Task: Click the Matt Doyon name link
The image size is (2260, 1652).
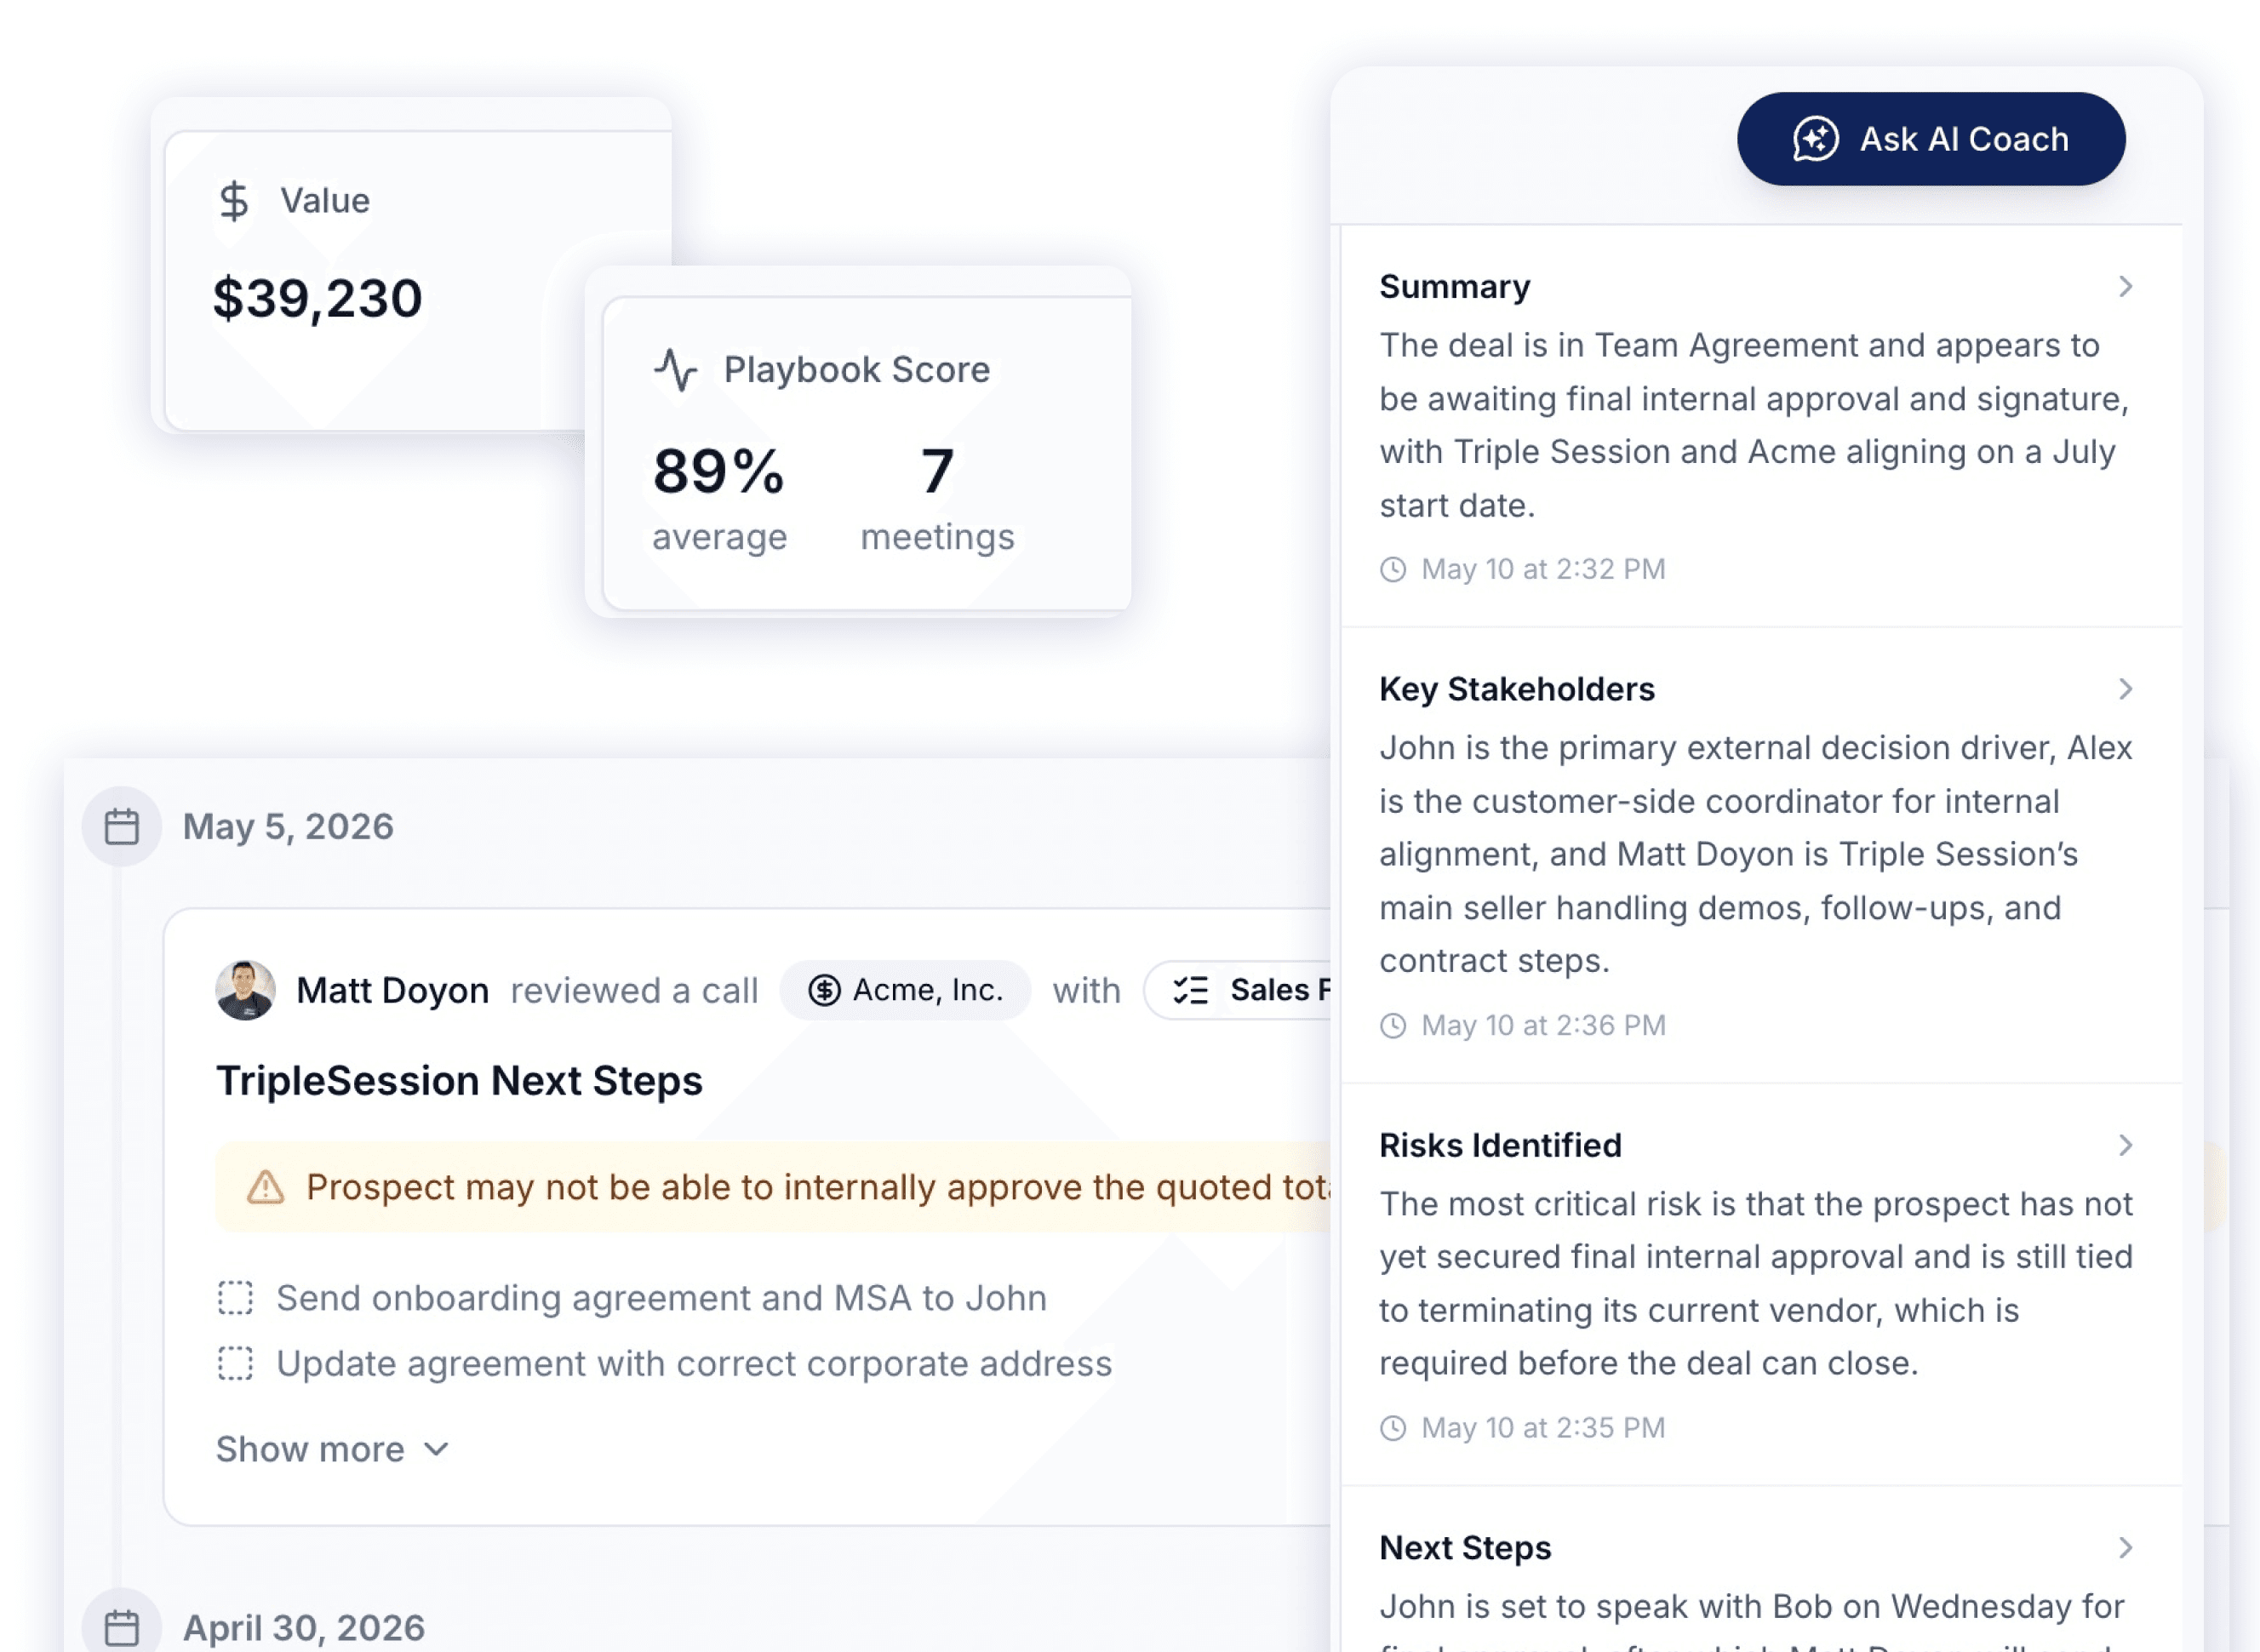Action: [393, 990]
